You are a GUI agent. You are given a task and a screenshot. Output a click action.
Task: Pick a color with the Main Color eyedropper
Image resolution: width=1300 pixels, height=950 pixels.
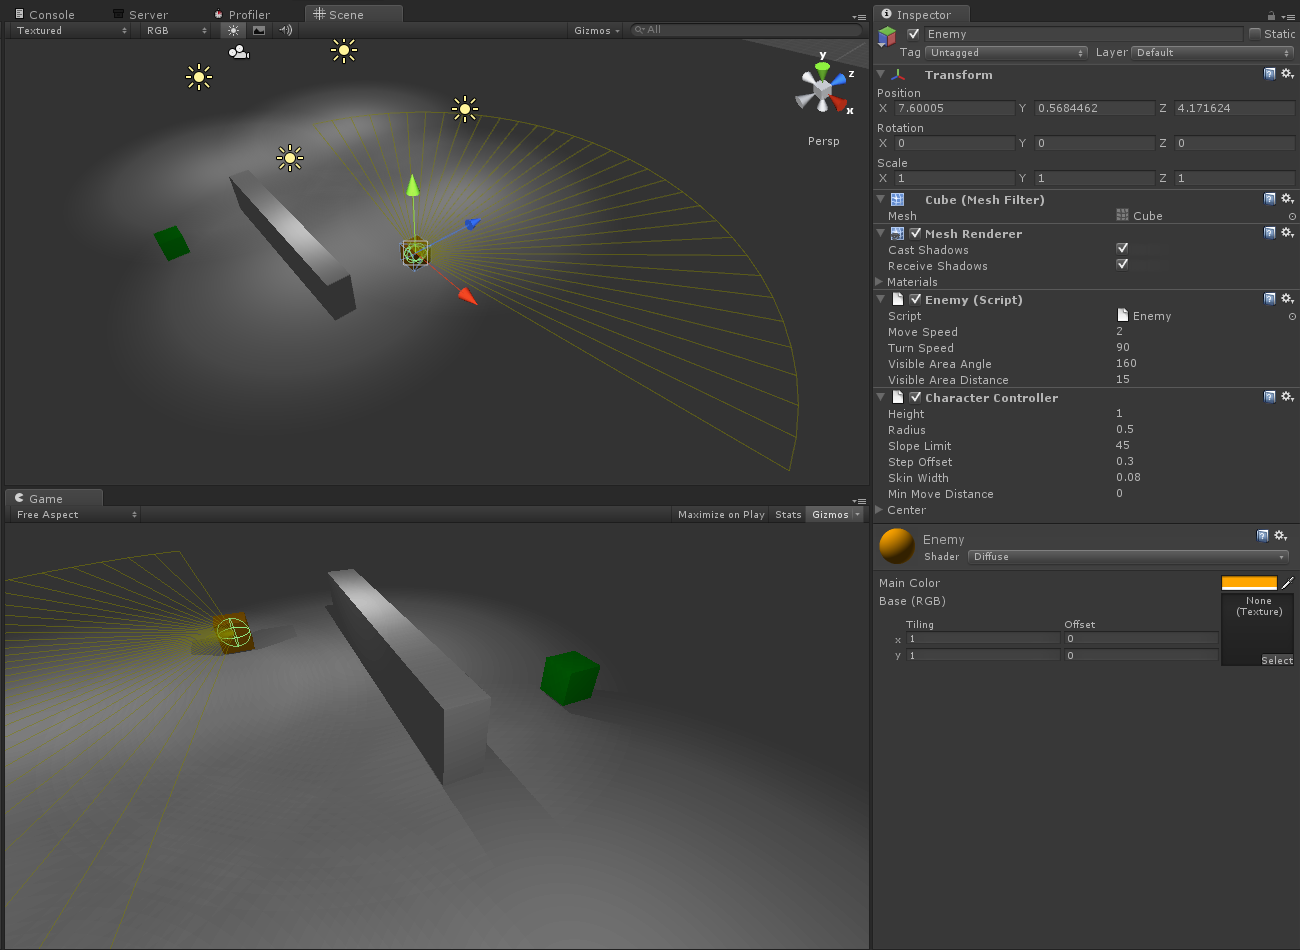(x=1288, y=583)
